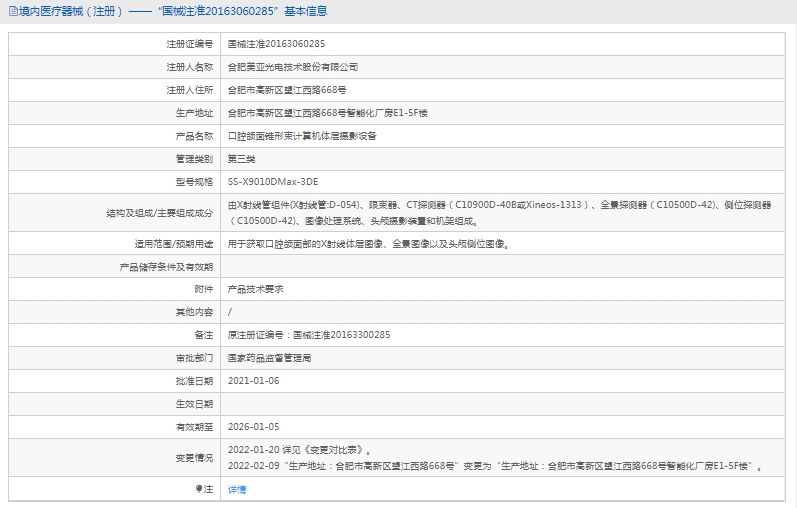This screenshot has height=508, width=797.
Task: Select product name 口腔颌面锥形束计算机体层摄影设备
Action: point(302,136)
